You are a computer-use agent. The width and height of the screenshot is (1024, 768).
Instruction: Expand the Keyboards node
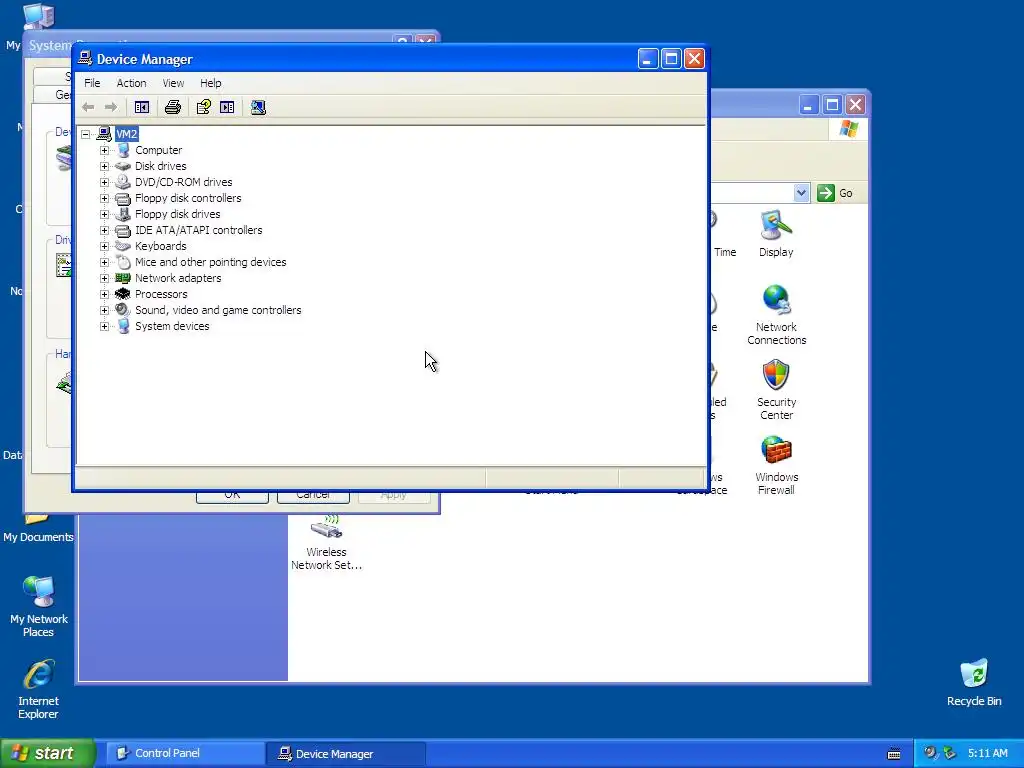point(104,246)
